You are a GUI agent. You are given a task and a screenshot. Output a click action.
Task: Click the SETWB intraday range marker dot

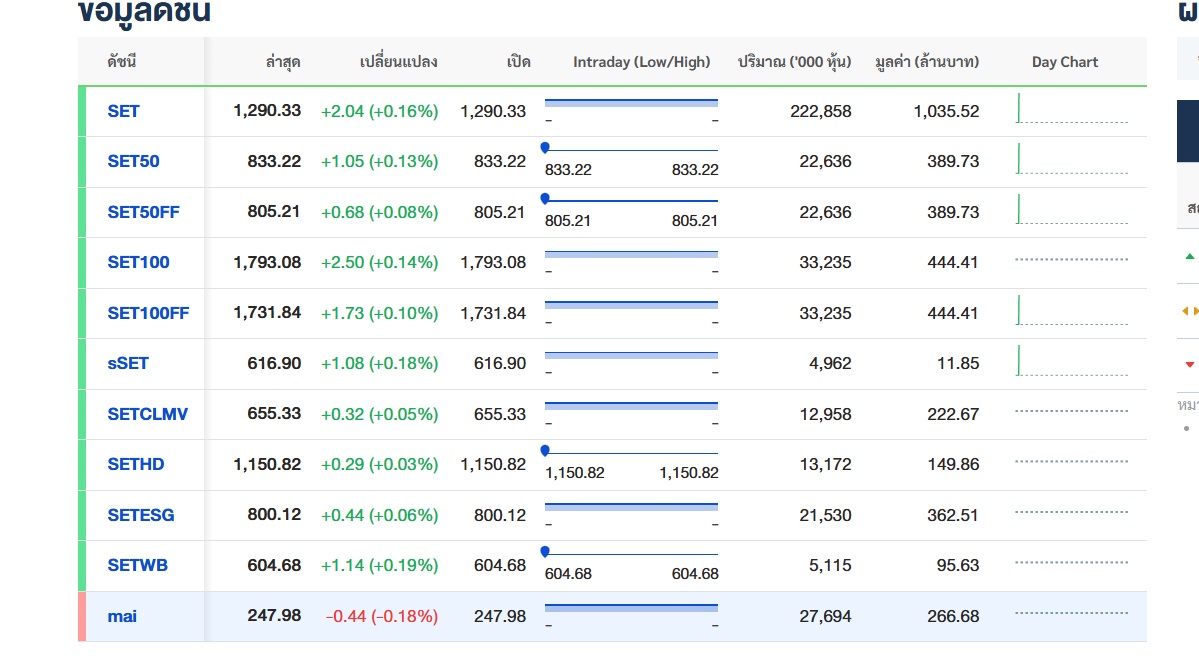pos(545,551)
